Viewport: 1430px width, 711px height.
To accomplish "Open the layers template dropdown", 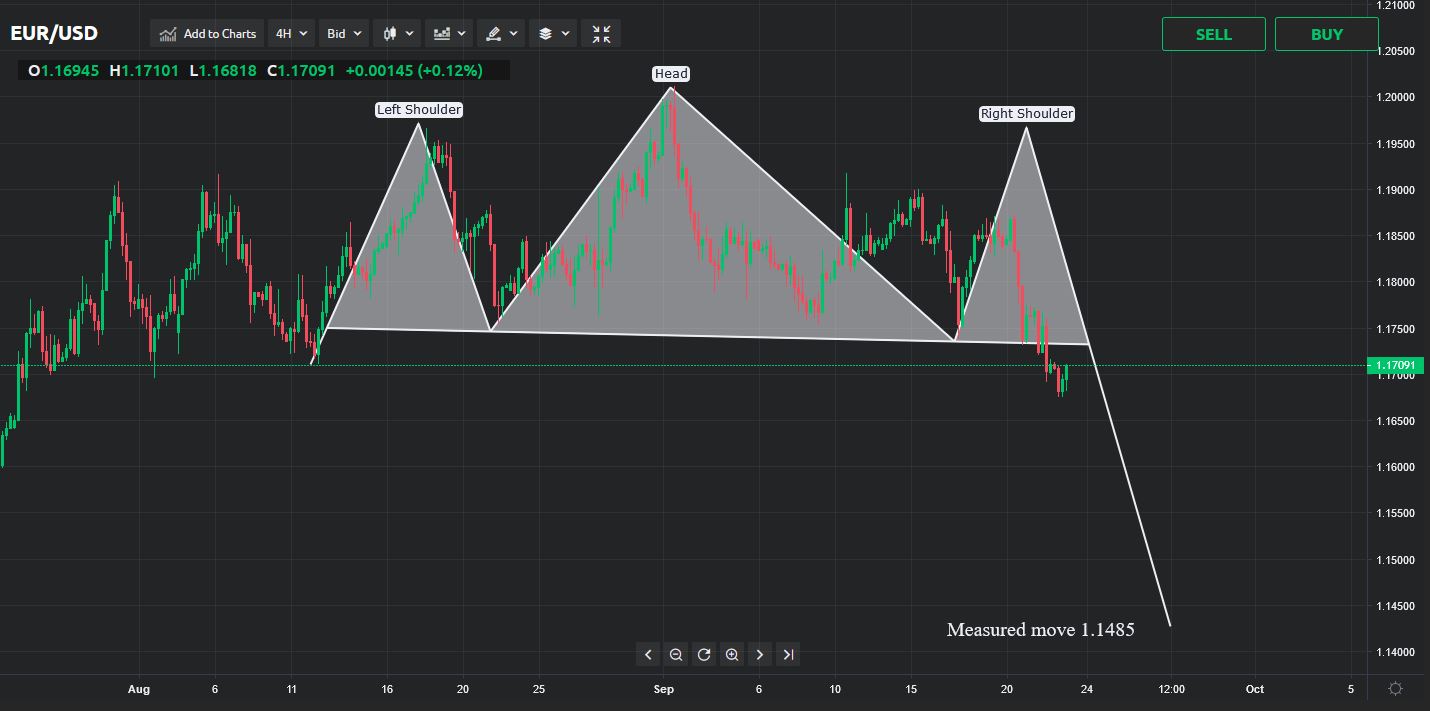I will click(553, 33).
